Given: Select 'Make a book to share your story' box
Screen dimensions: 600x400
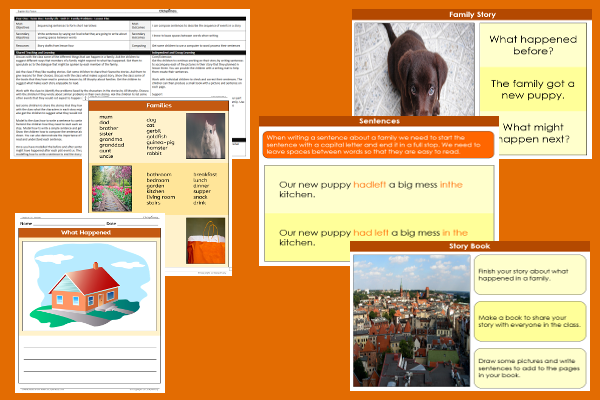Looking at the screenshot, I should 530,321.
